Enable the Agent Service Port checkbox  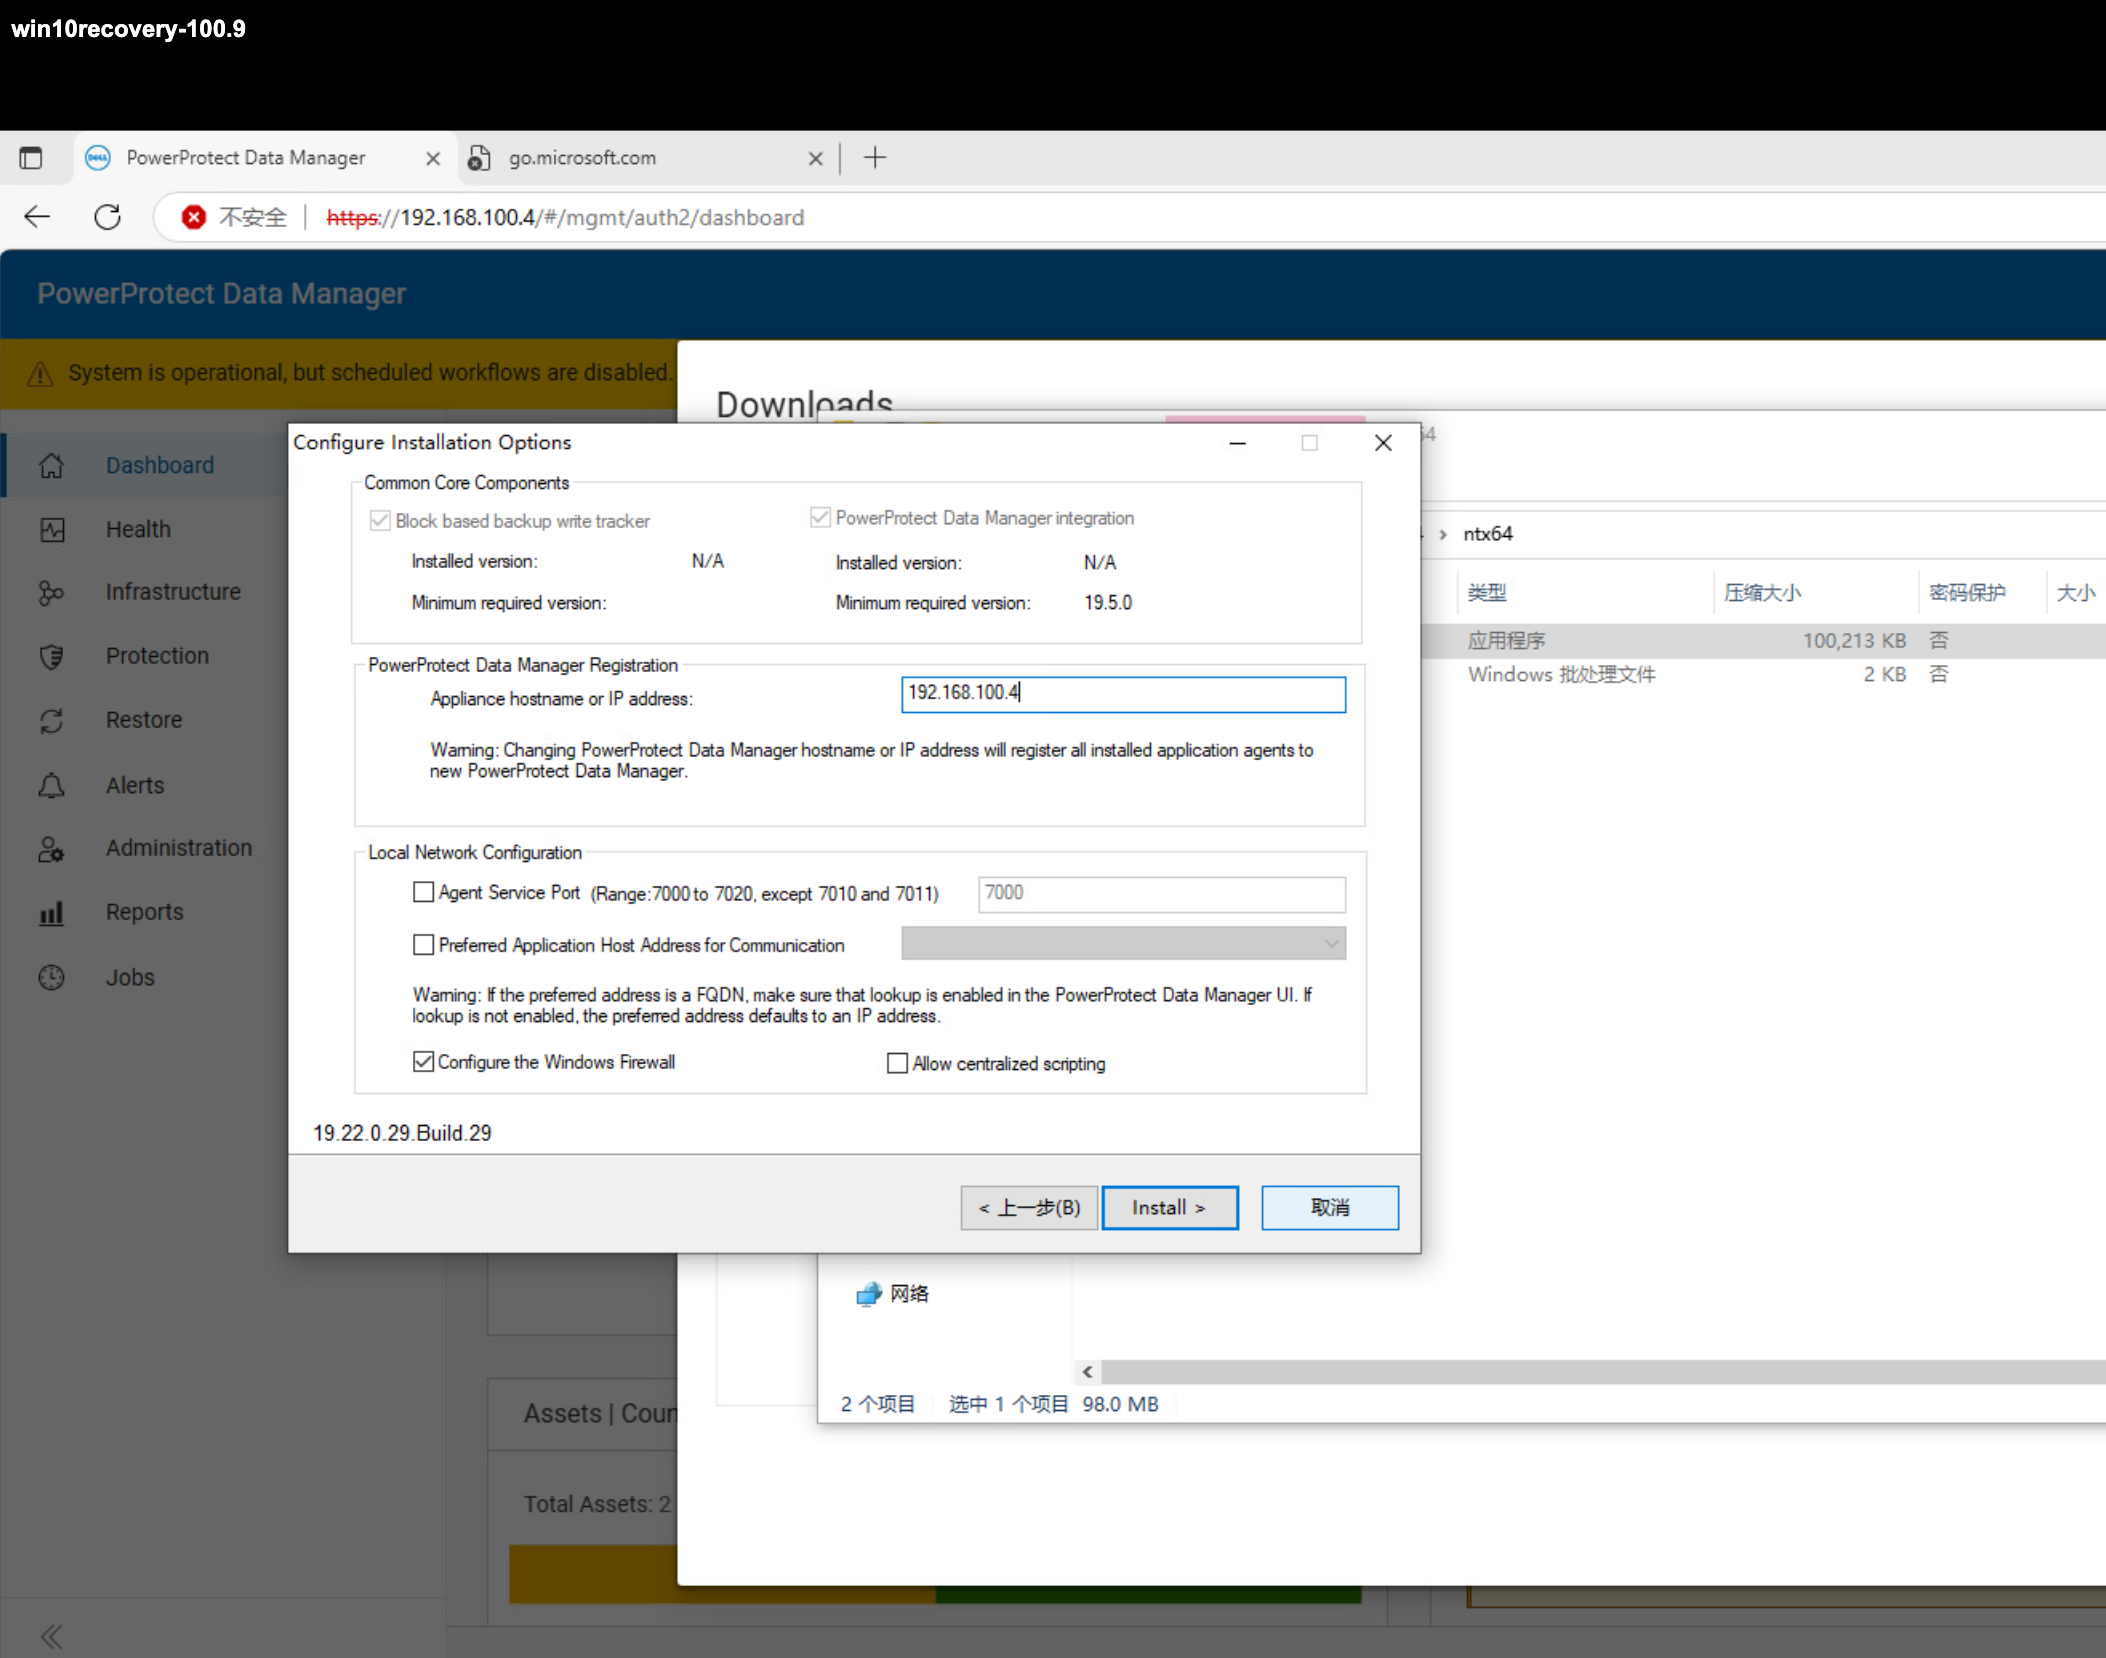point(424,892)
